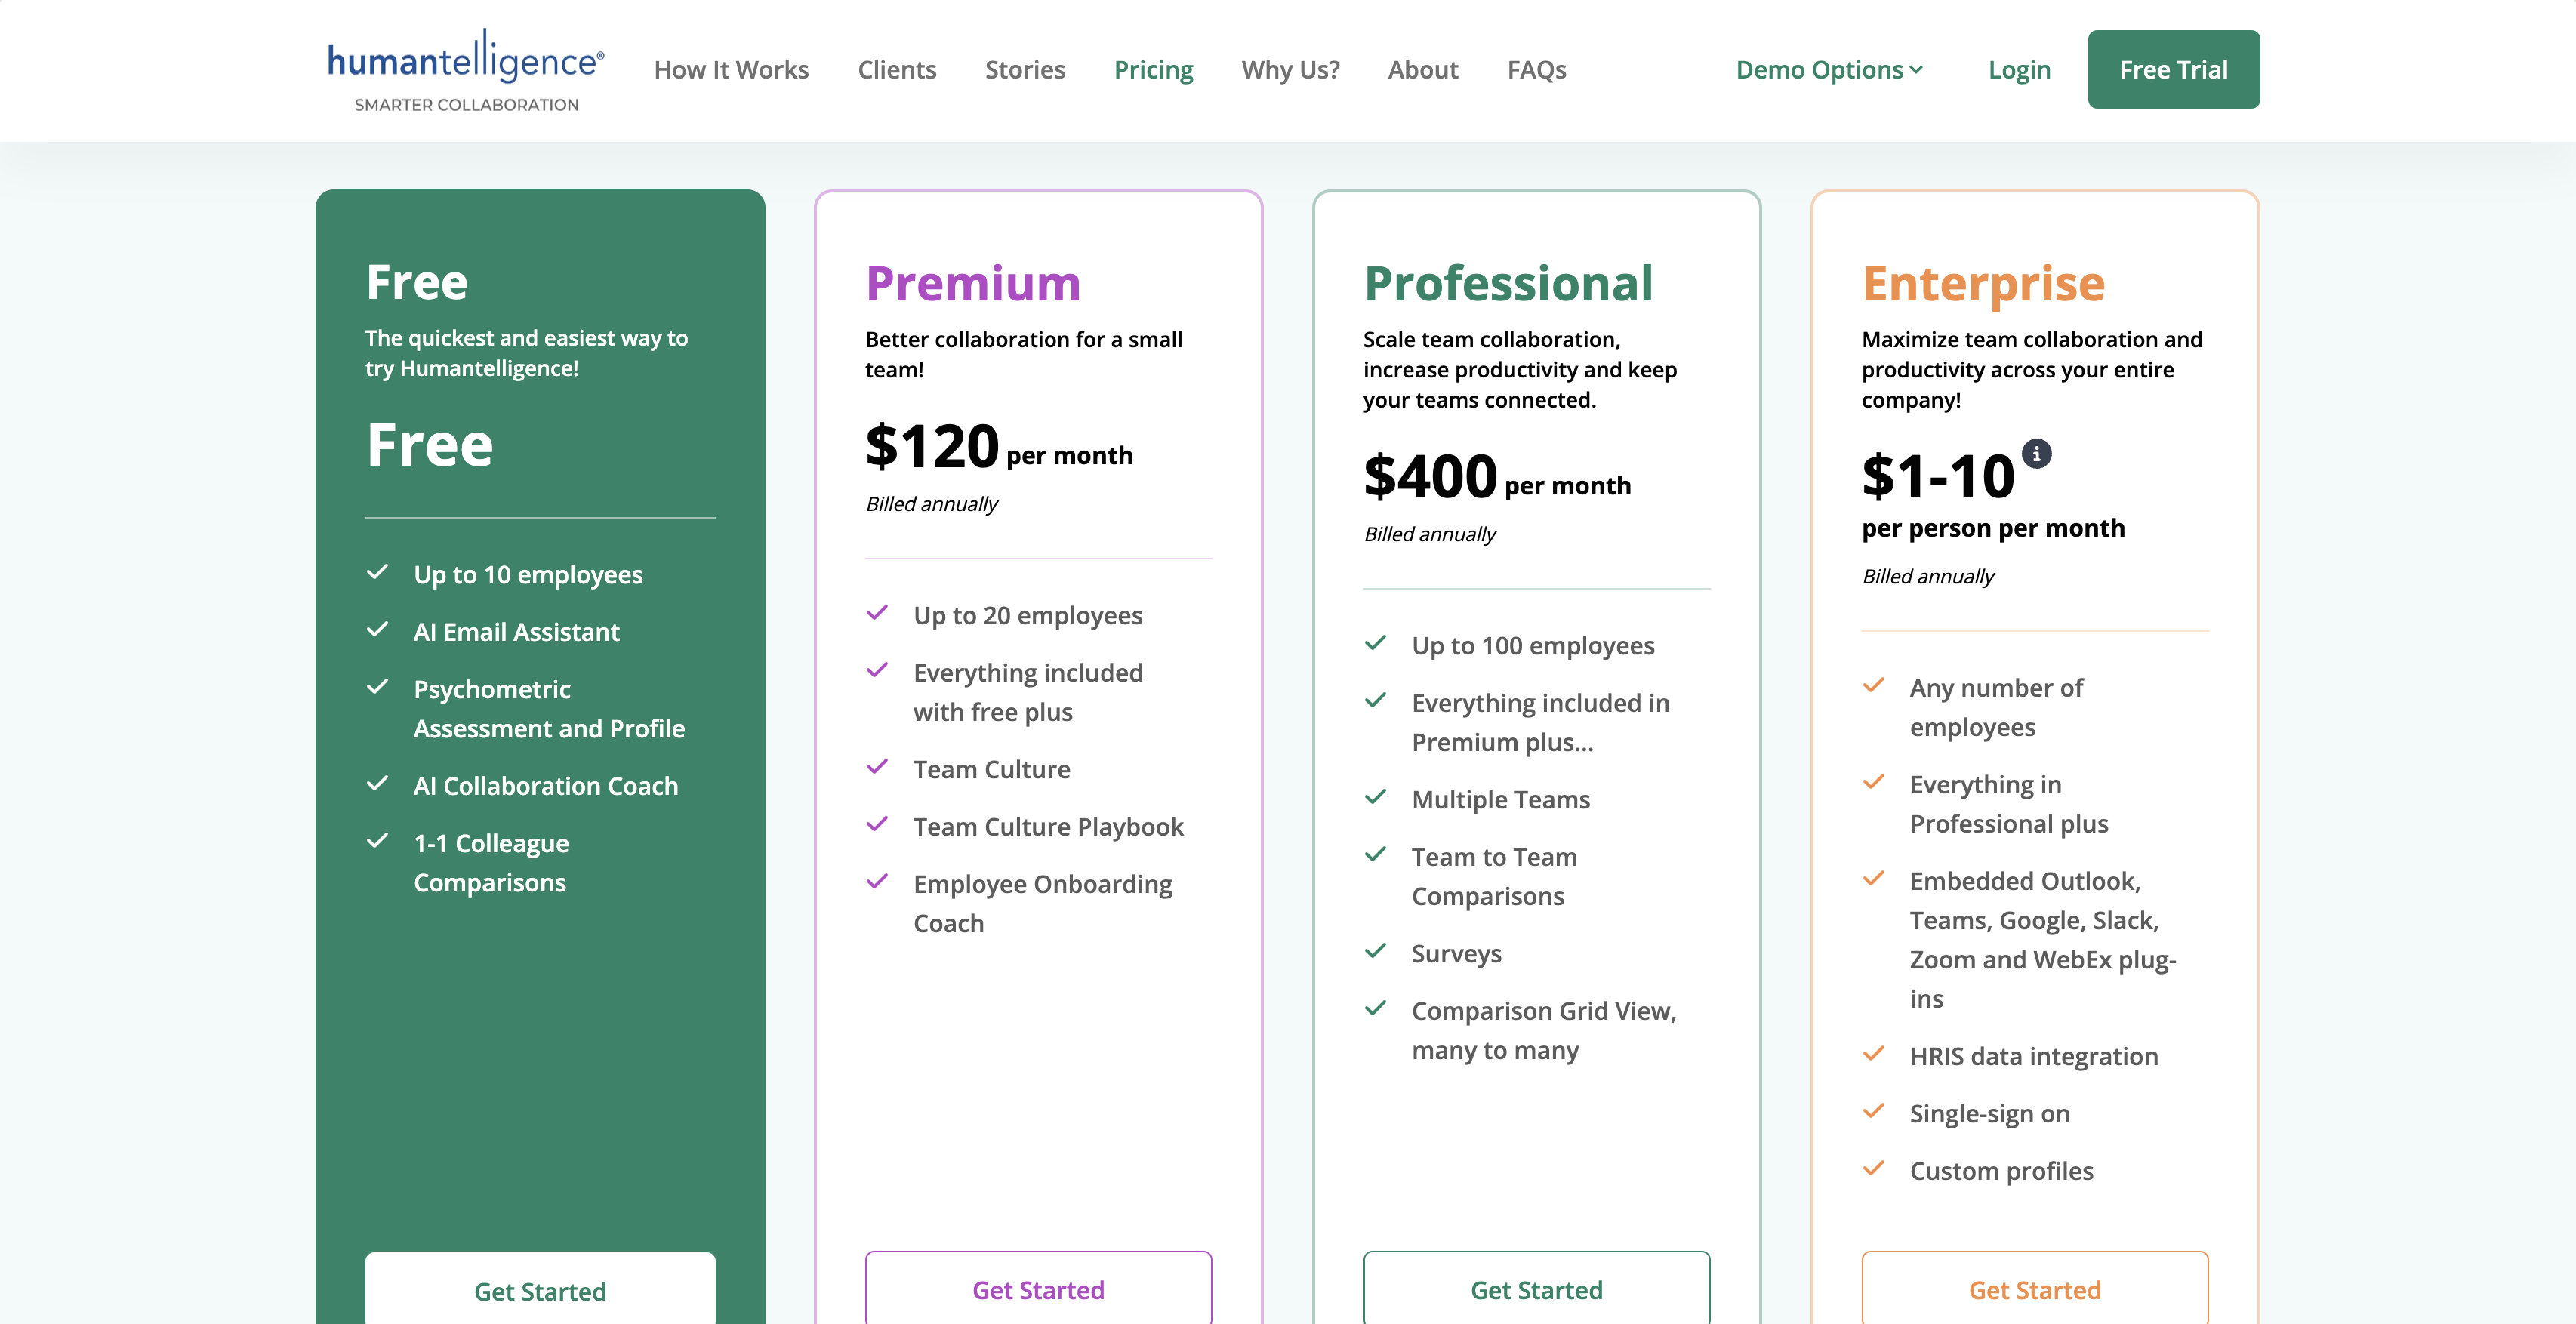Click the AI Collaboration Coach checkmark icon
The width and height of the screenshot is (2576, 1324).
pyautogui.click(x=378, y=784)
